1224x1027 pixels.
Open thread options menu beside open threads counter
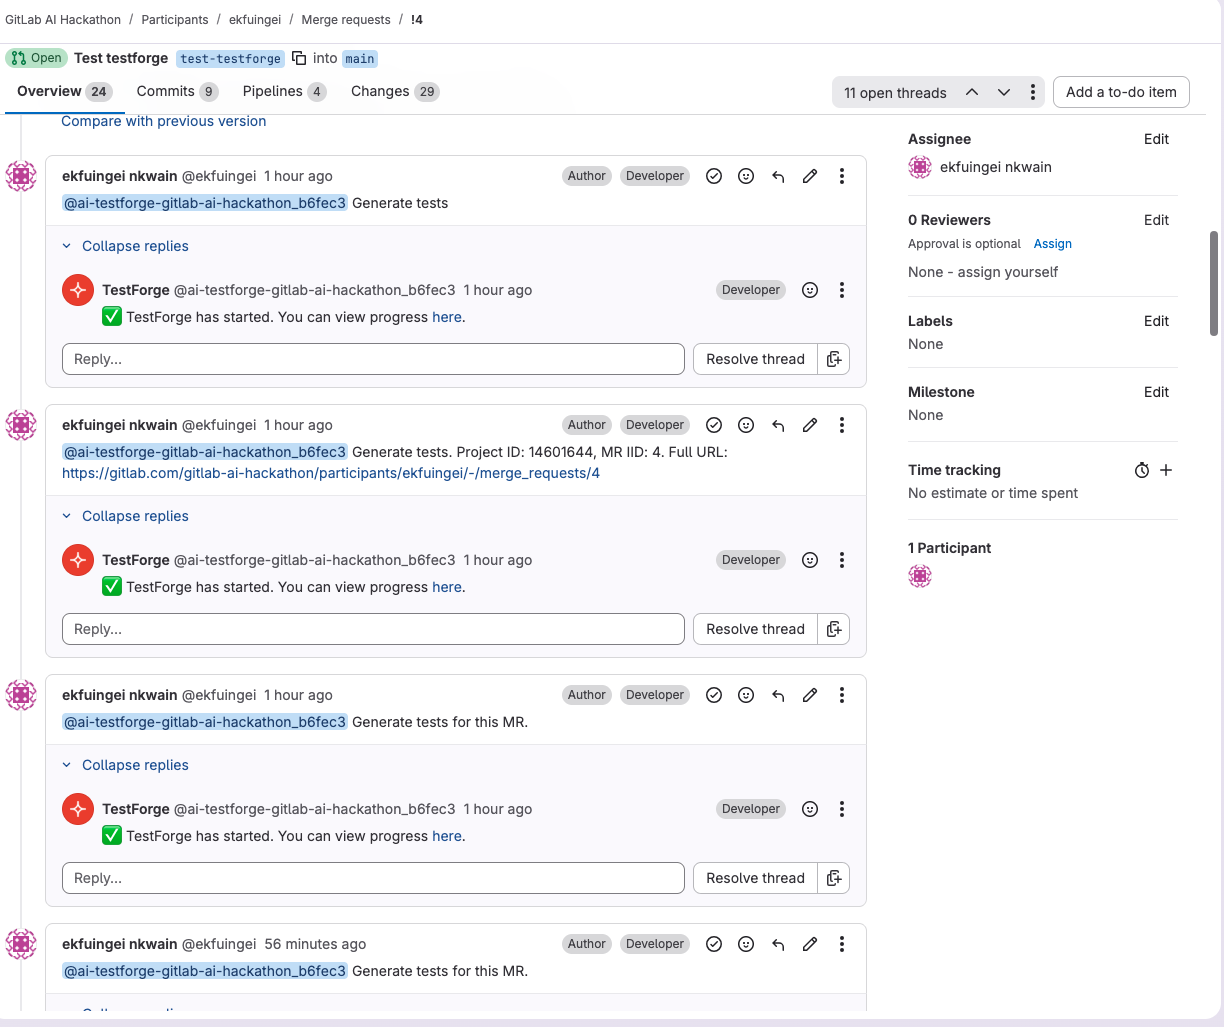point(1033,92)
